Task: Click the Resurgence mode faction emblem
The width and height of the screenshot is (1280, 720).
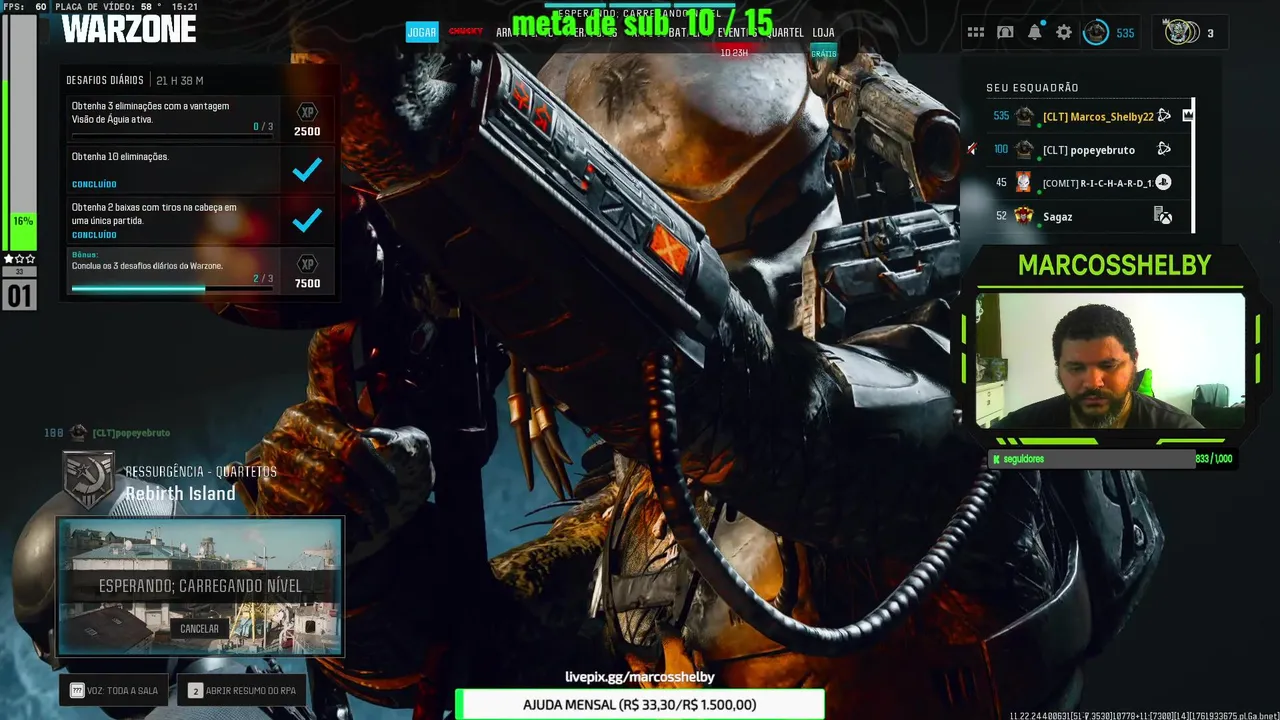Action: 89,478
